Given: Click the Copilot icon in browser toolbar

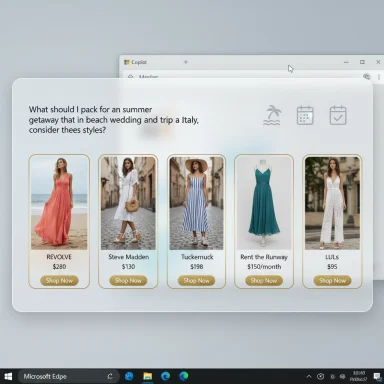Looking at the screenshot, I should [367, 77].
